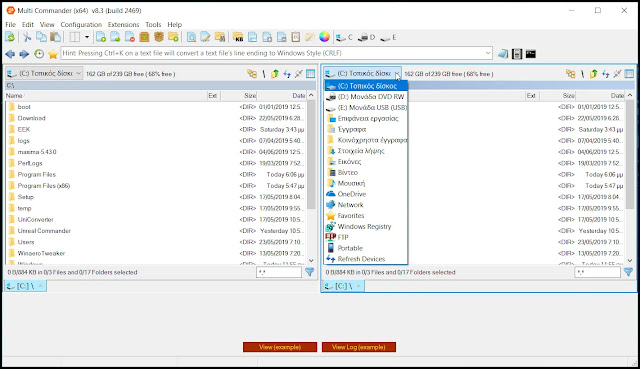Screen dimensions: 640x369
Task: Choose Portable in the drive list
Action: pyautogui.click(x=366, y=248)
